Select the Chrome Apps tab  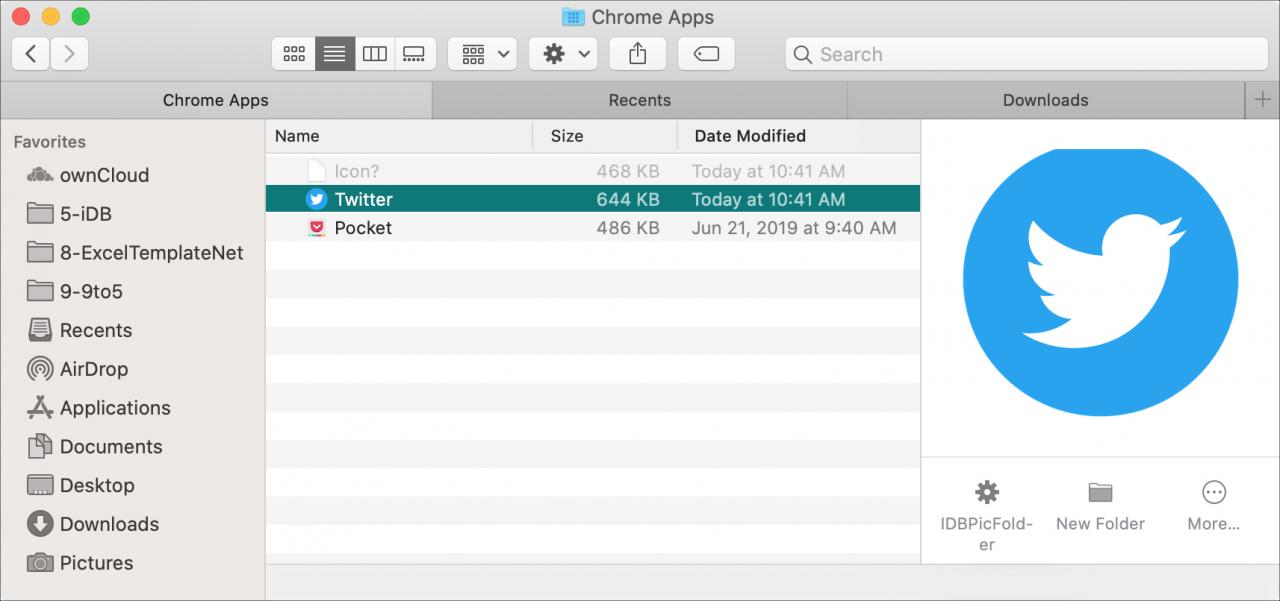click(216, 100)
